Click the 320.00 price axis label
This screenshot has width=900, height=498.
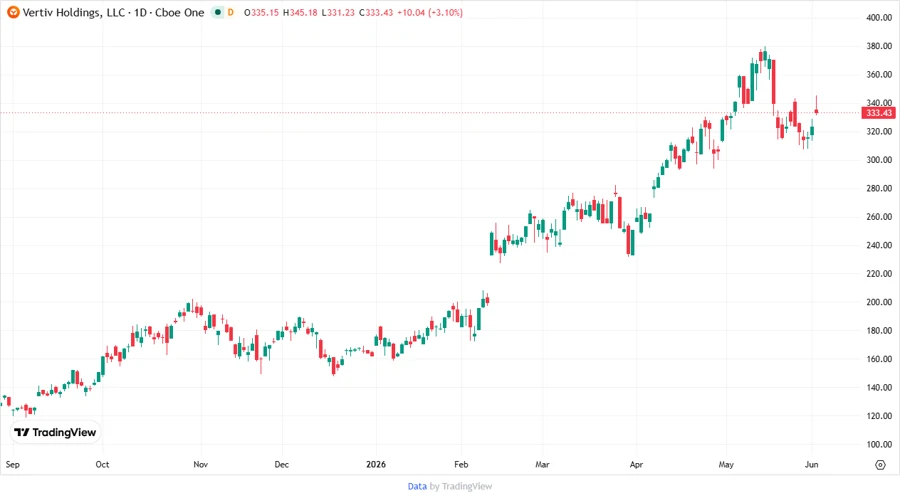879,131
